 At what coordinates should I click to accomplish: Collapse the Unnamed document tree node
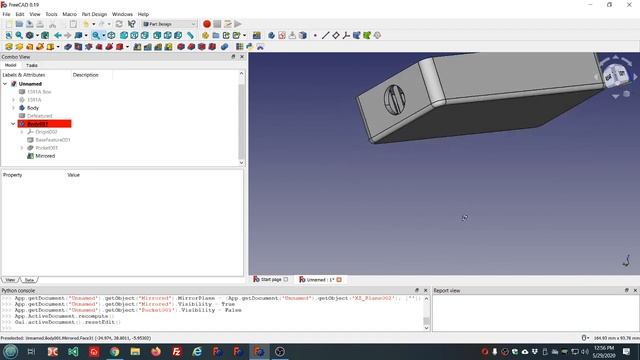[x=5, y=84]
